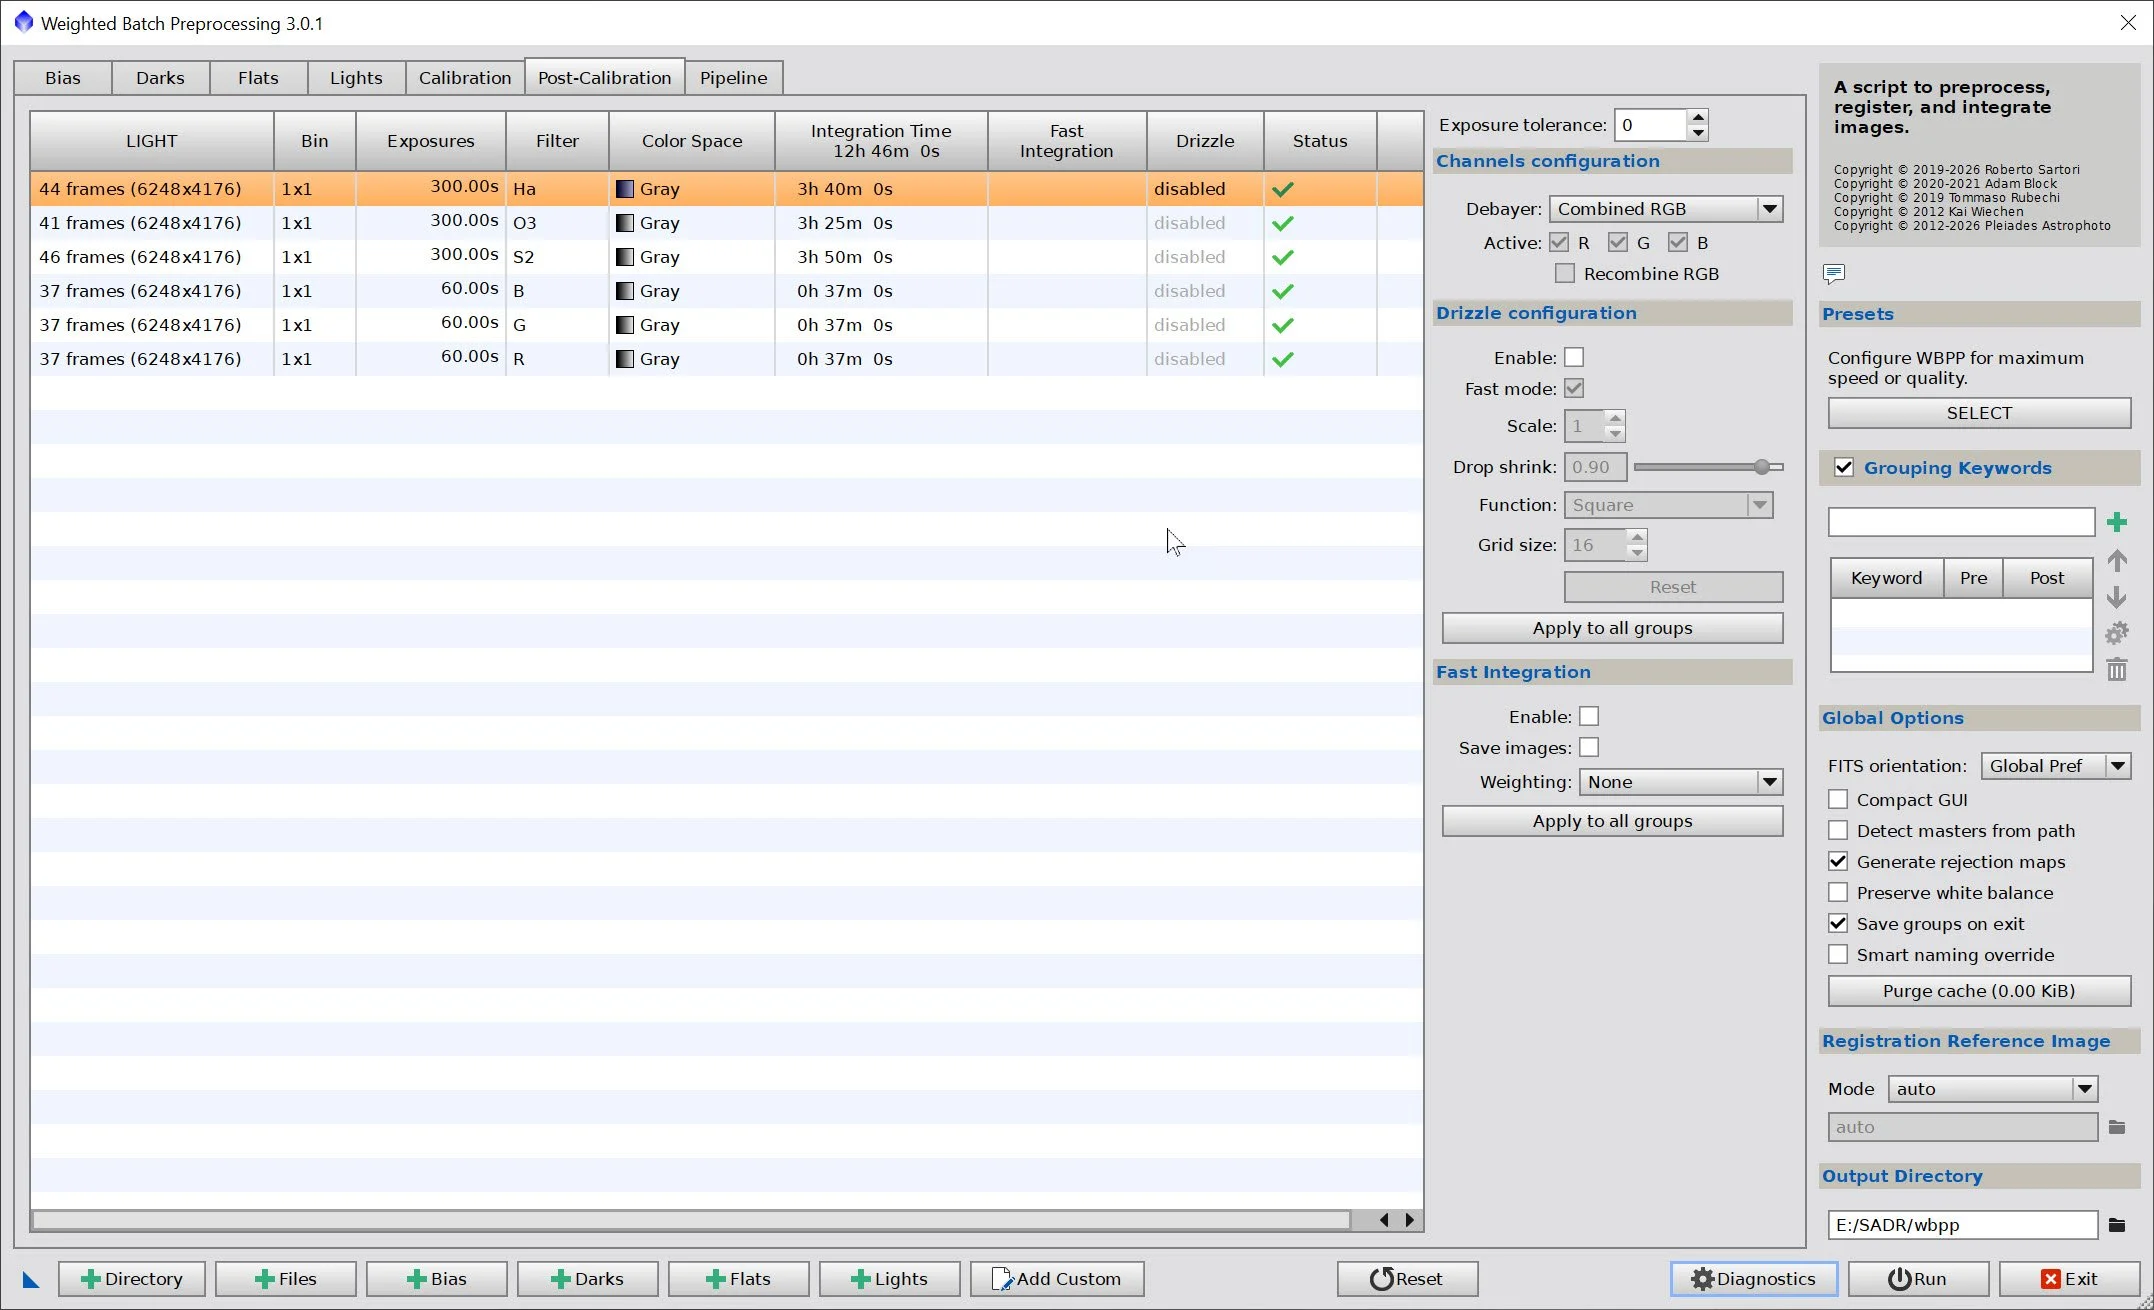Viewport: 2154px width, 1310px height.
Task: Add Darks frames button
Action: tap(588, 1279)
